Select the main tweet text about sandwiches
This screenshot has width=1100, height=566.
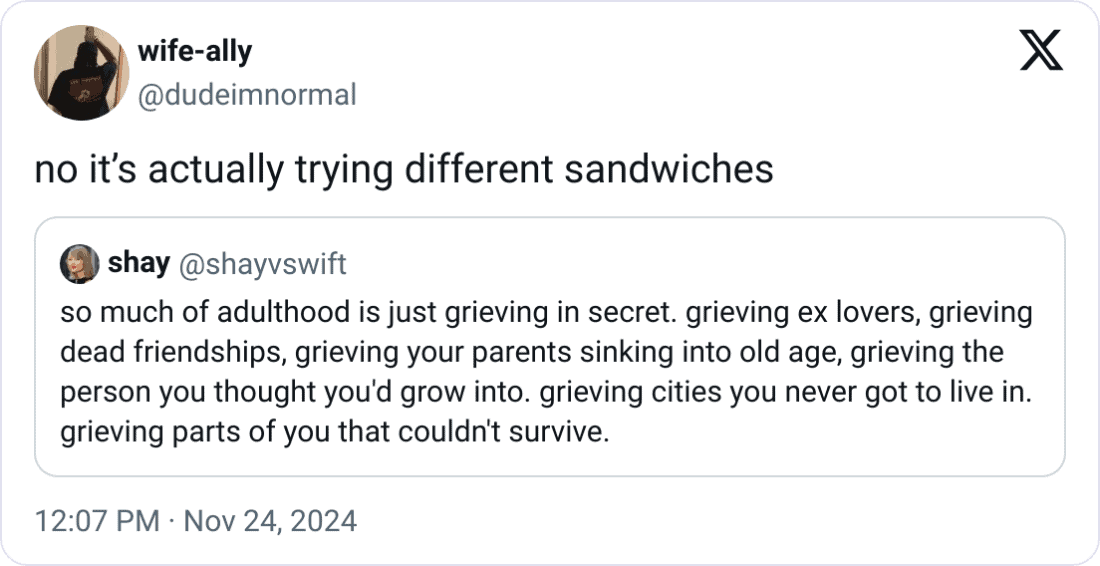tap(404, 169)
